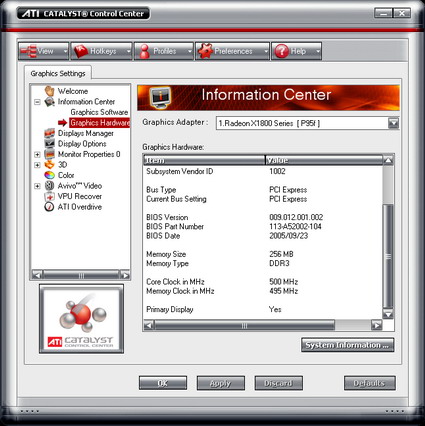
Task: Click the hardware list vertical scrollbar down arrow
Action: (388, 314)
